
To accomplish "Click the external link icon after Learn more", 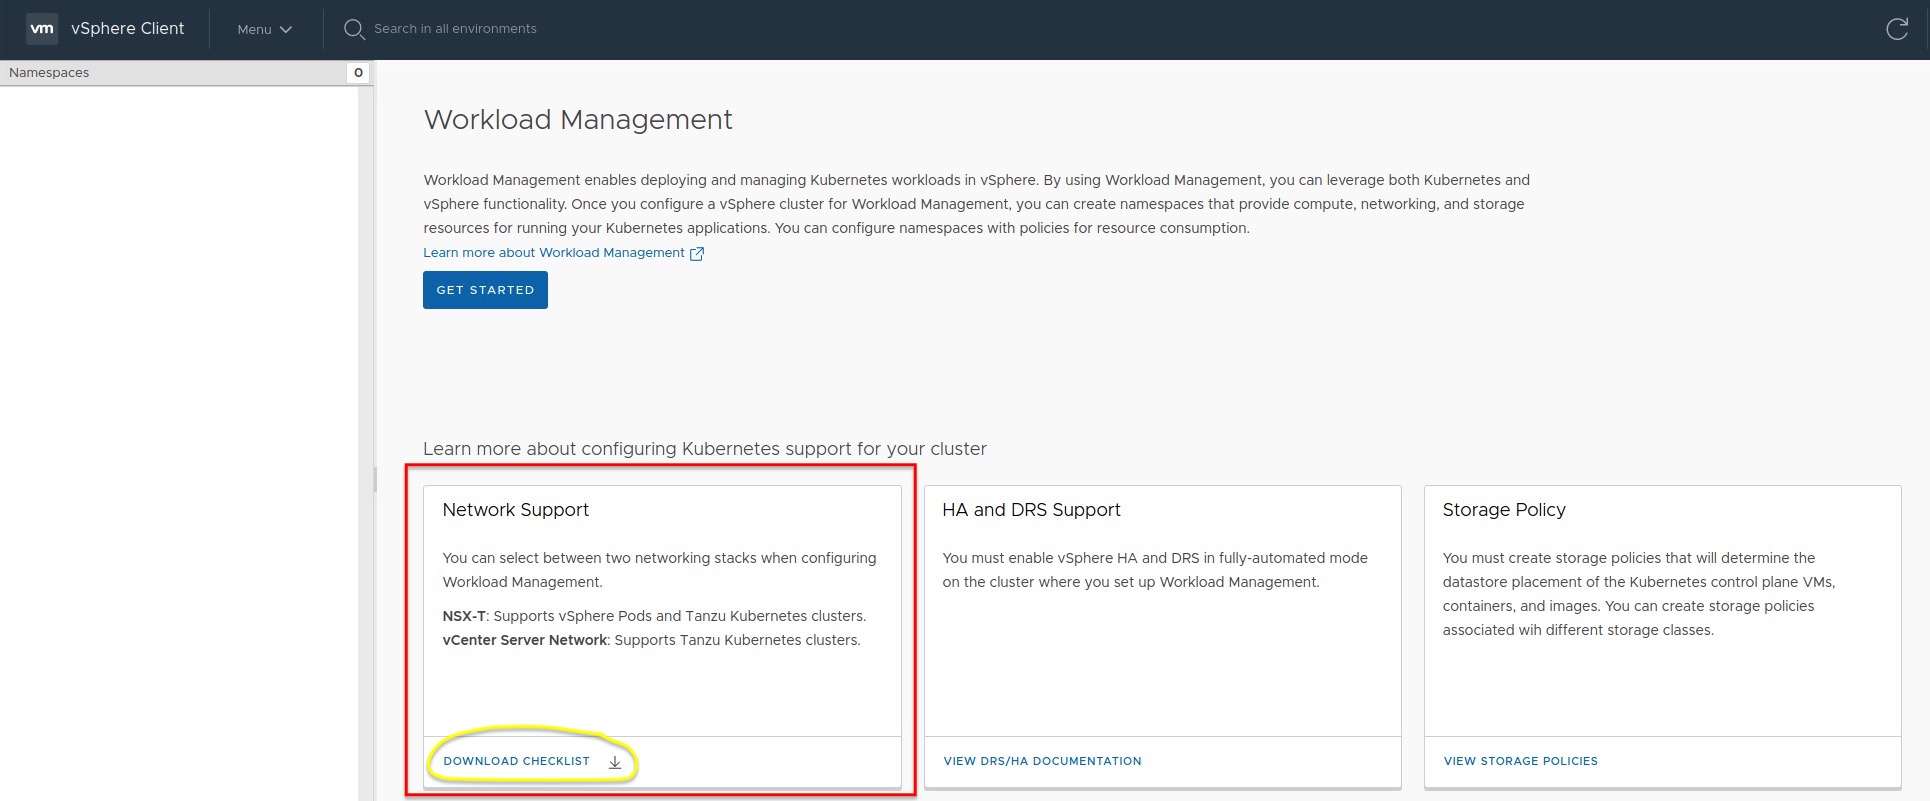I will (x=697, y=254).
